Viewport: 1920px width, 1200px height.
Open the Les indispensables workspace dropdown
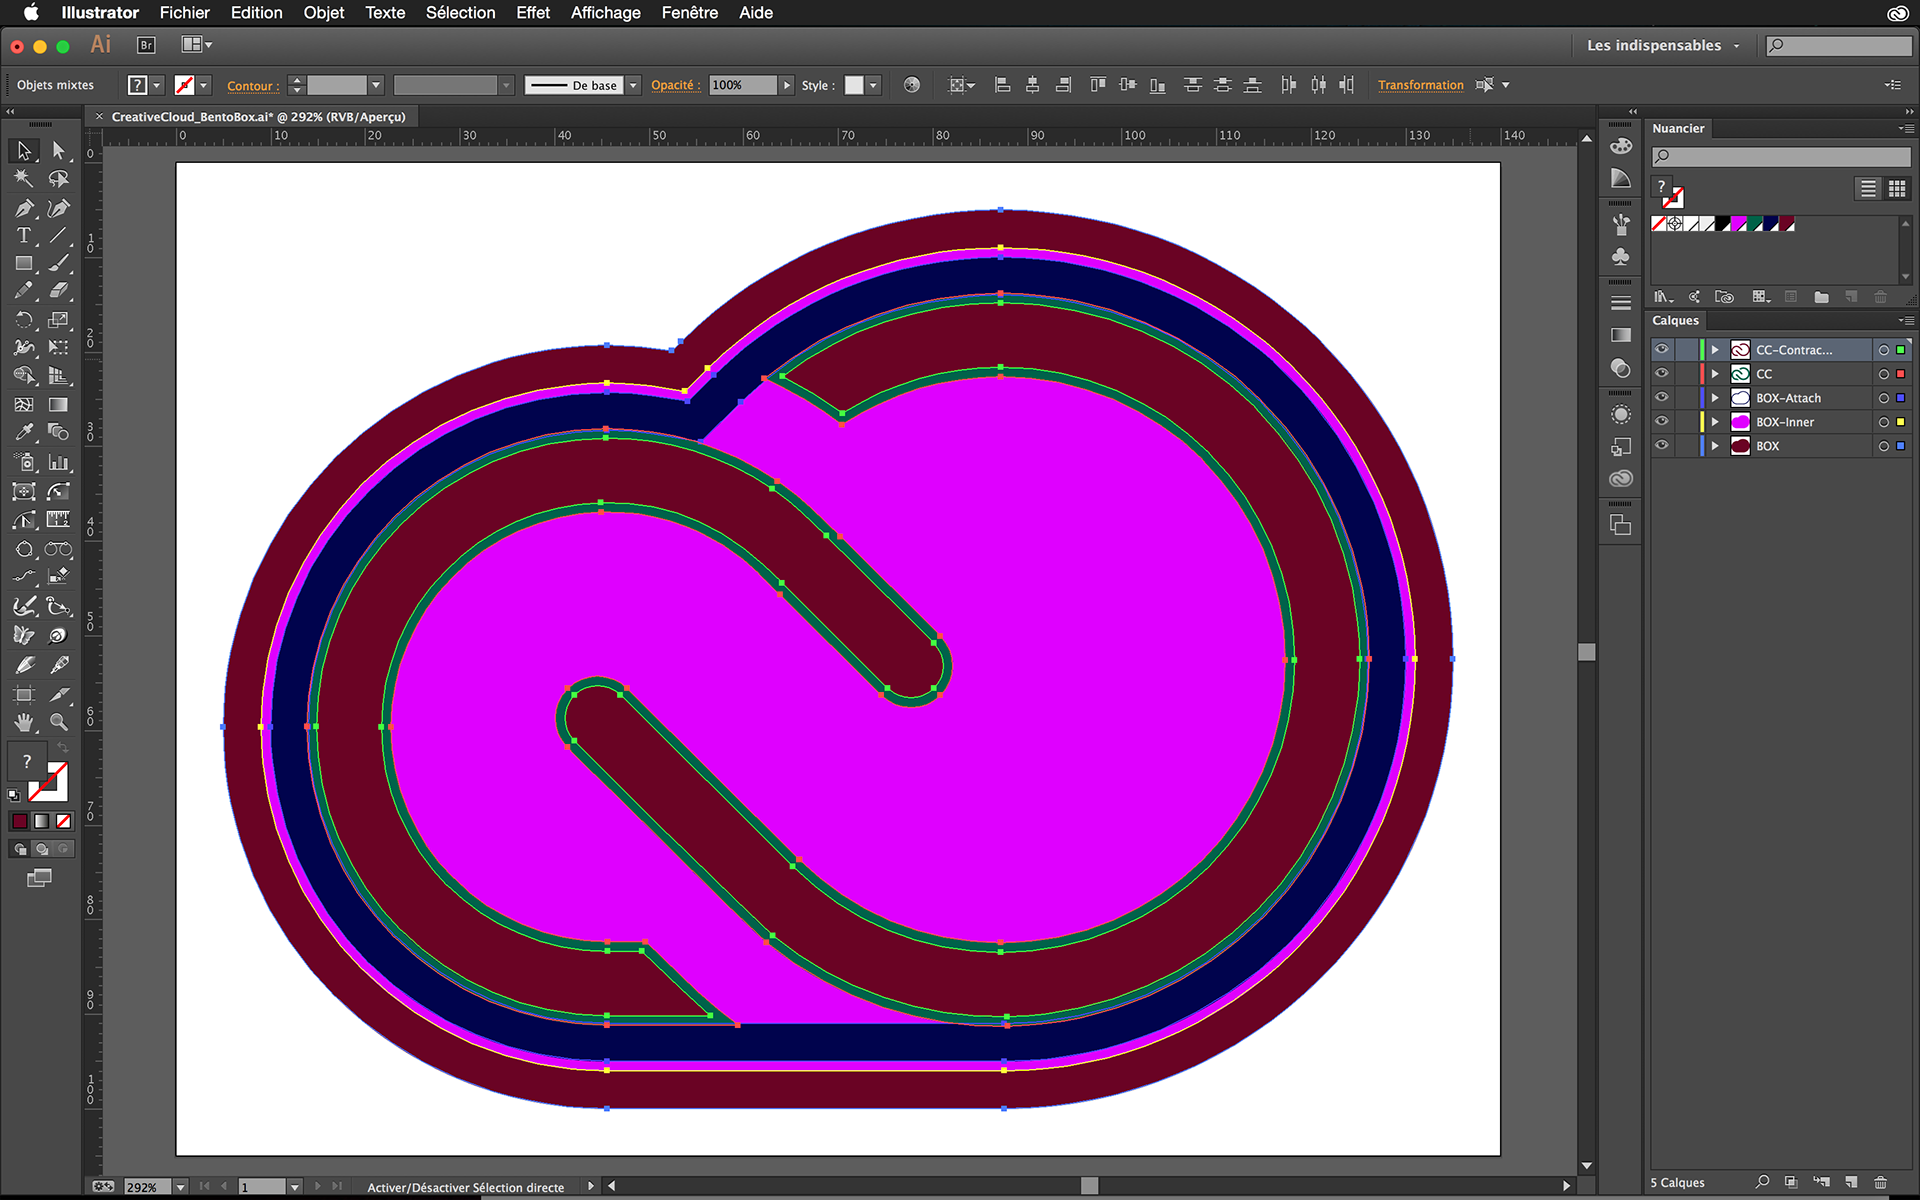coord(1663,45)
